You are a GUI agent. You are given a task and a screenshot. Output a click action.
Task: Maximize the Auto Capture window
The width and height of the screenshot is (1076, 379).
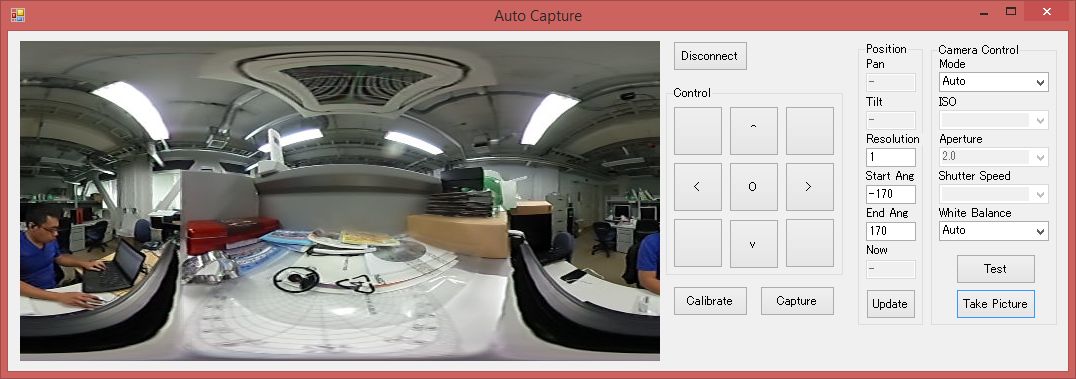click(x=1010, y=12)
